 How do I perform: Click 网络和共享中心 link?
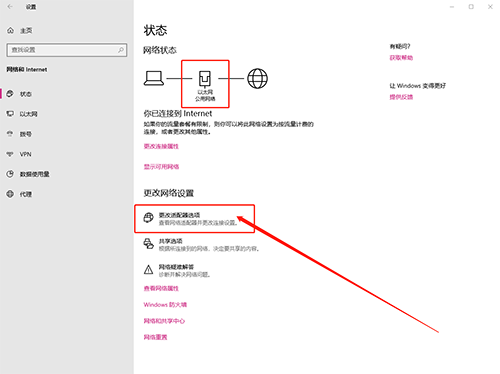pyautogui.click(x=164, y=321)
